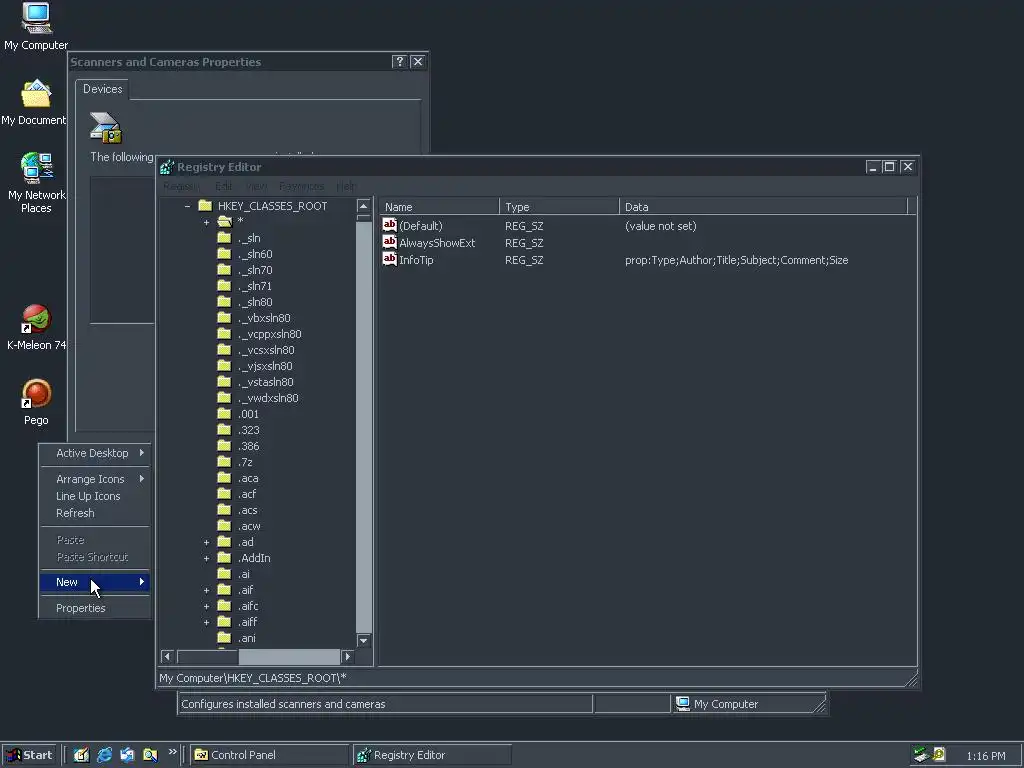Viewport: 1024px width, 768px height.
Task: Click the tree scroll up arrow
Action: point(364,206)
